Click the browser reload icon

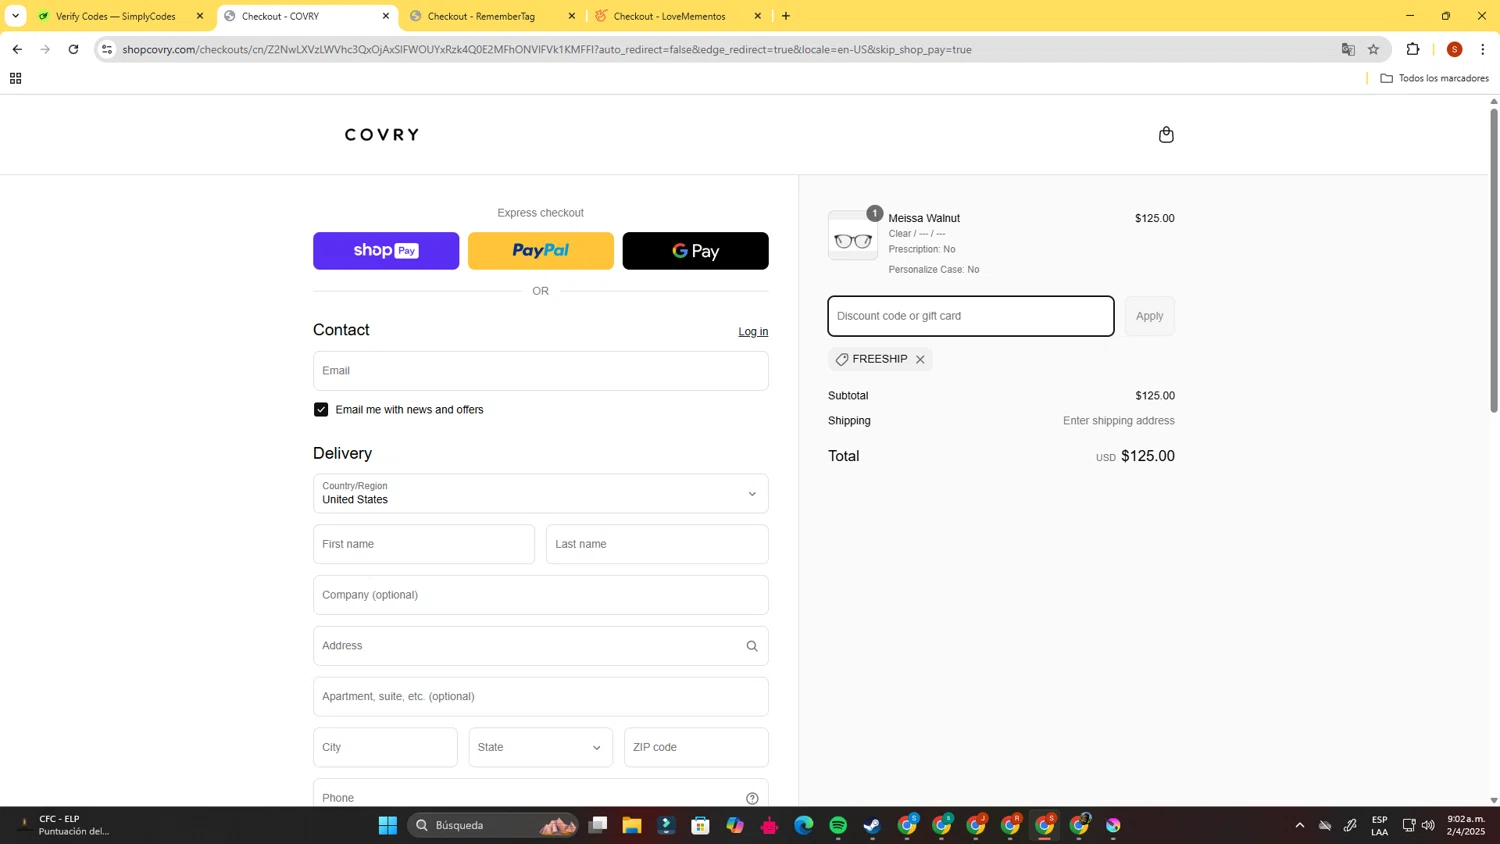(x=73, y=49)
